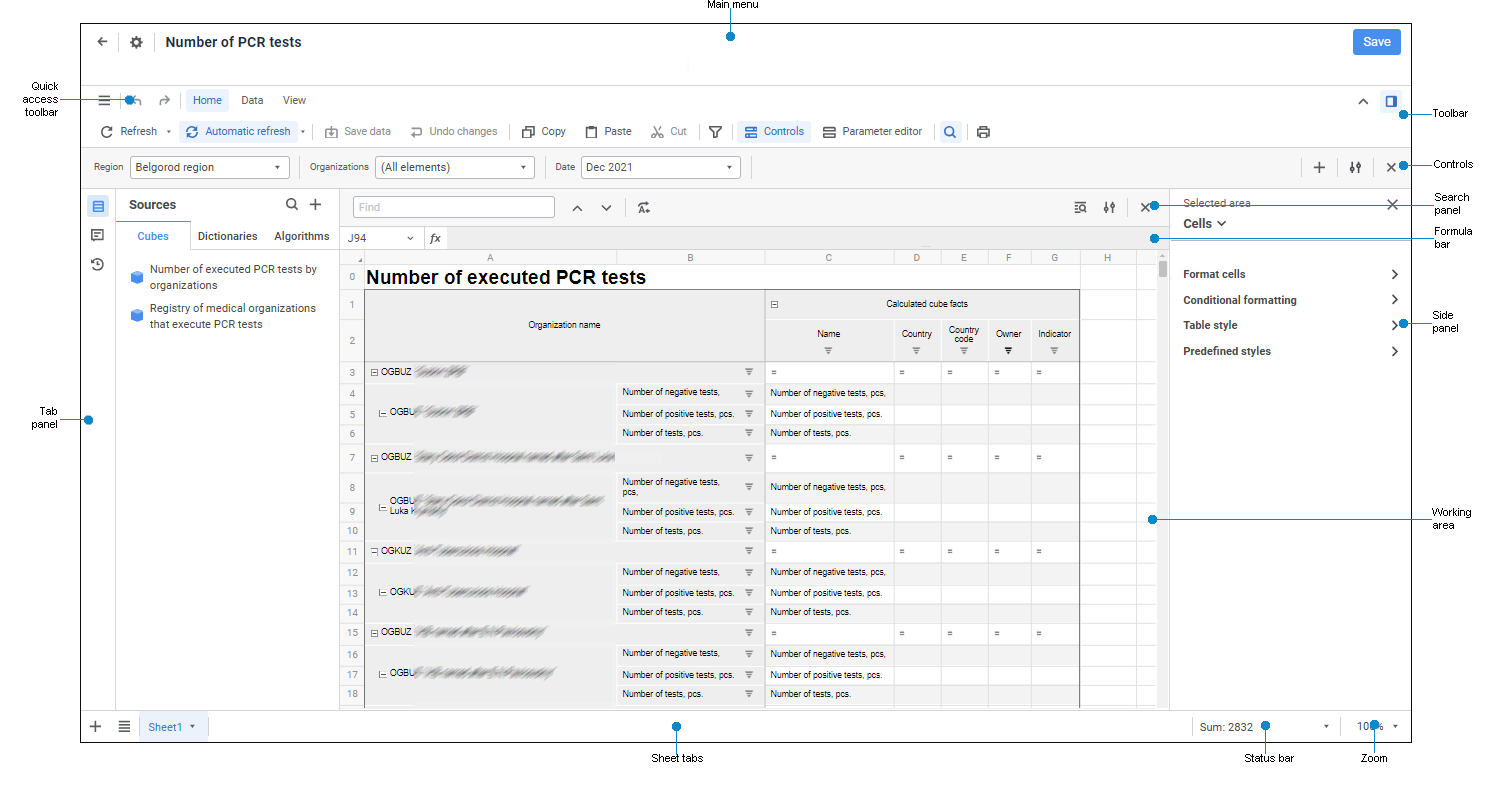Screen dimensions: 1497x788
Task: Click the Owner column filter icon
Action: click(x=1008, y=351)
